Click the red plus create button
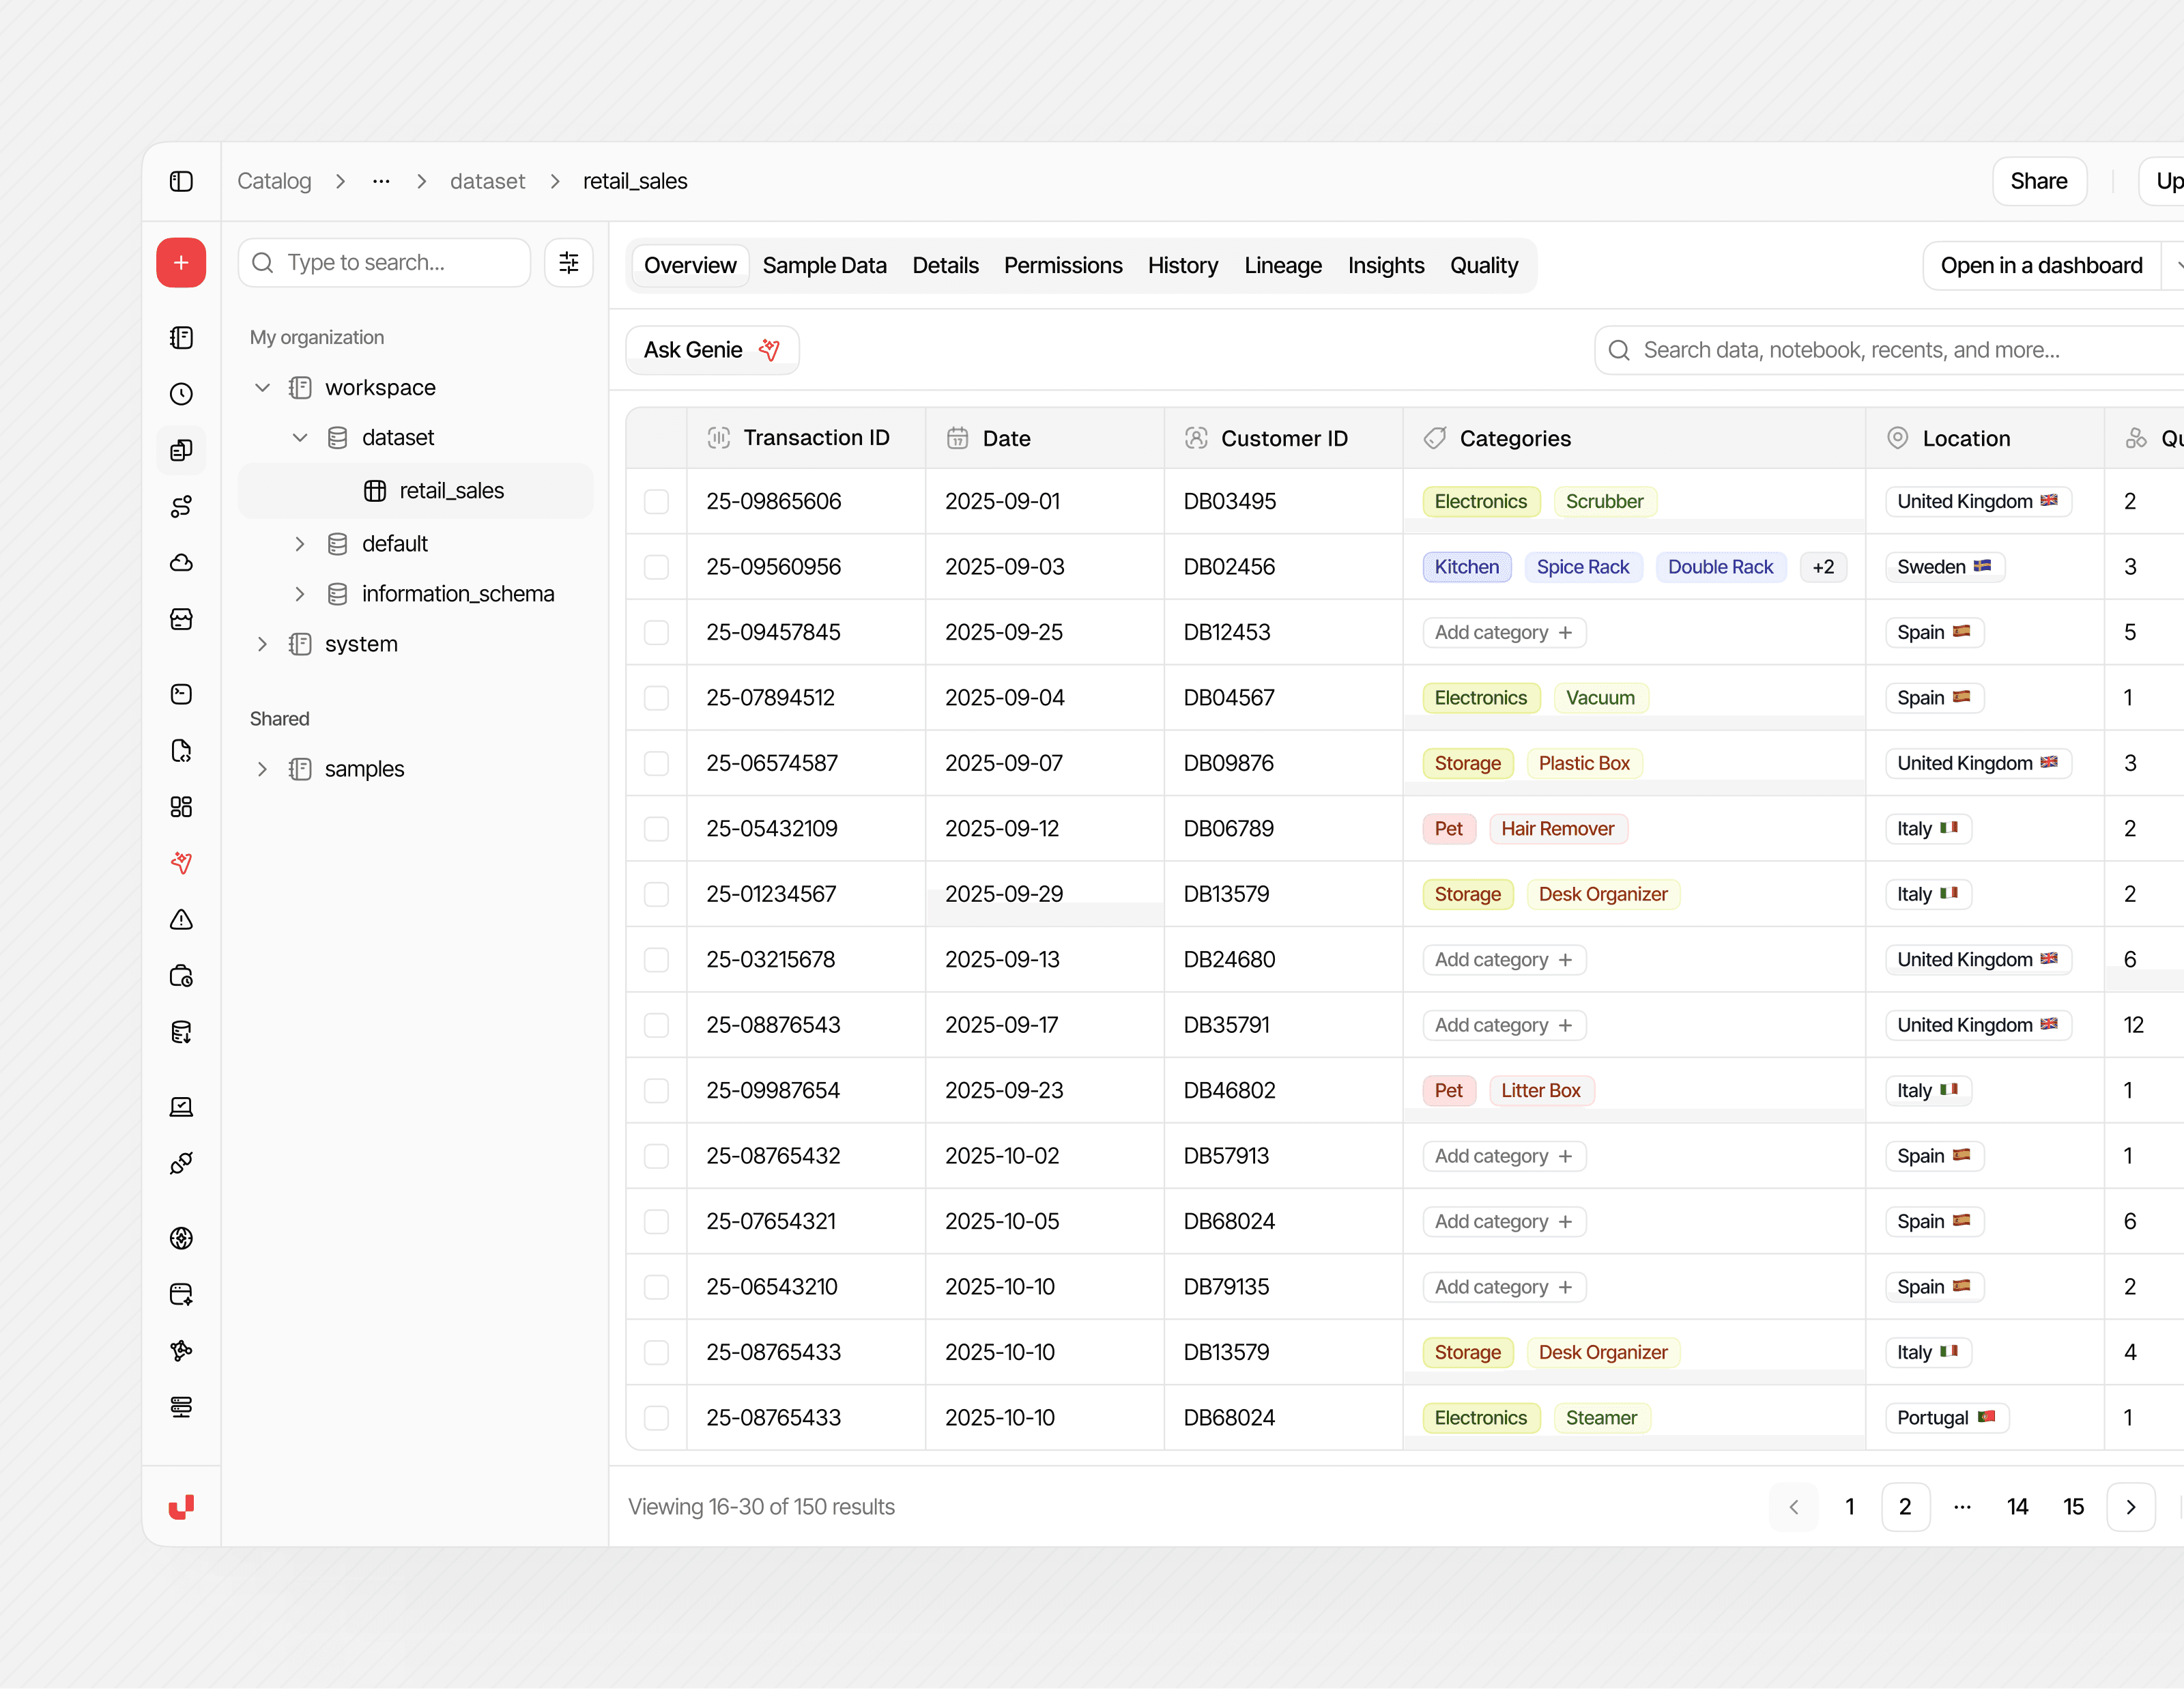The image size is (2184, 1689). tap(181, 263)
